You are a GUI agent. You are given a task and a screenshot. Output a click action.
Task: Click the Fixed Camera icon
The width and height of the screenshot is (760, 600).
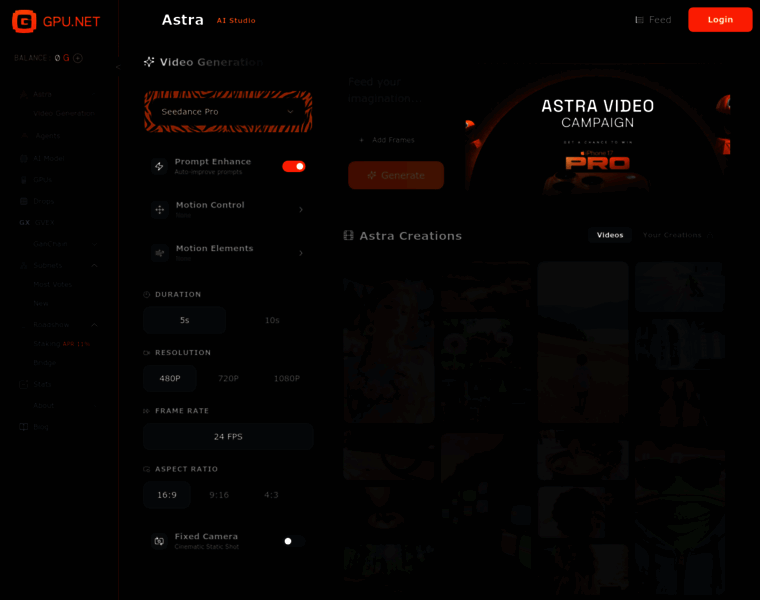pos(159,541)
